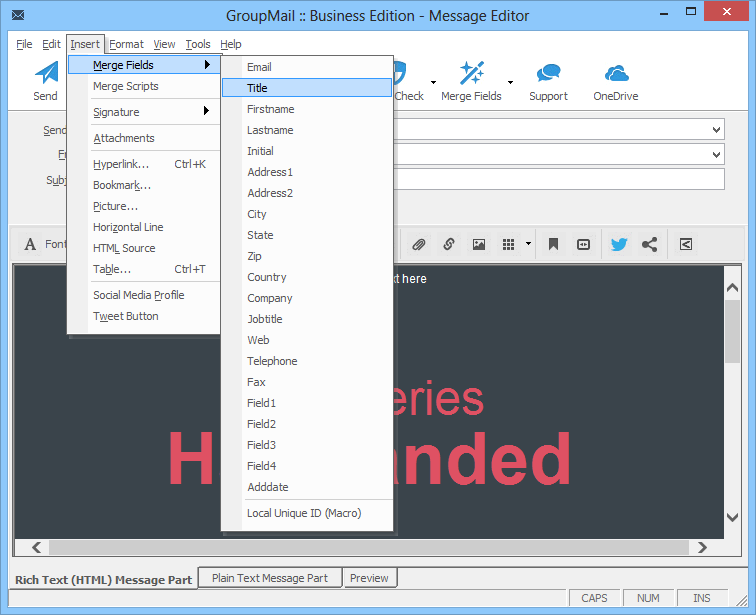Viewport: 756px width, 615px height.
Task: Expand the Signature submenu
Action: click(x=144, y=112)
